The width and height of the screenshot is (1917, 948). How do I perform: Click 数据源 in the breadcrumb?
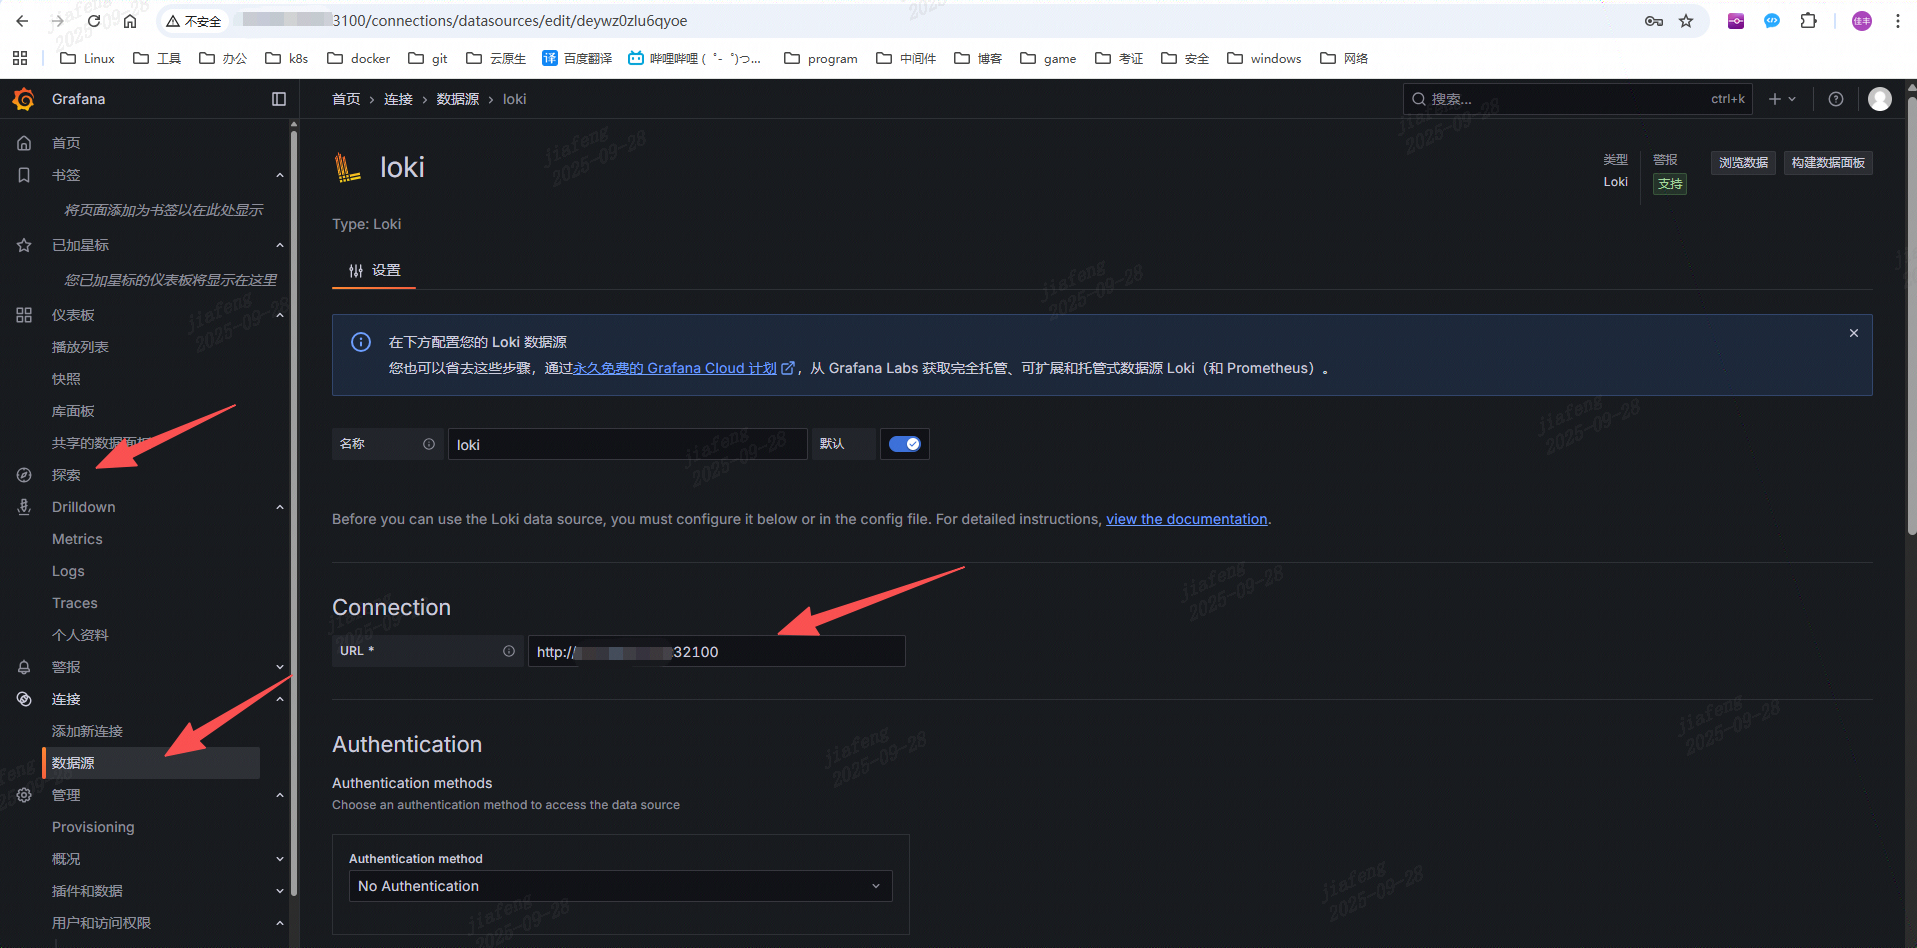coord(457,99)
